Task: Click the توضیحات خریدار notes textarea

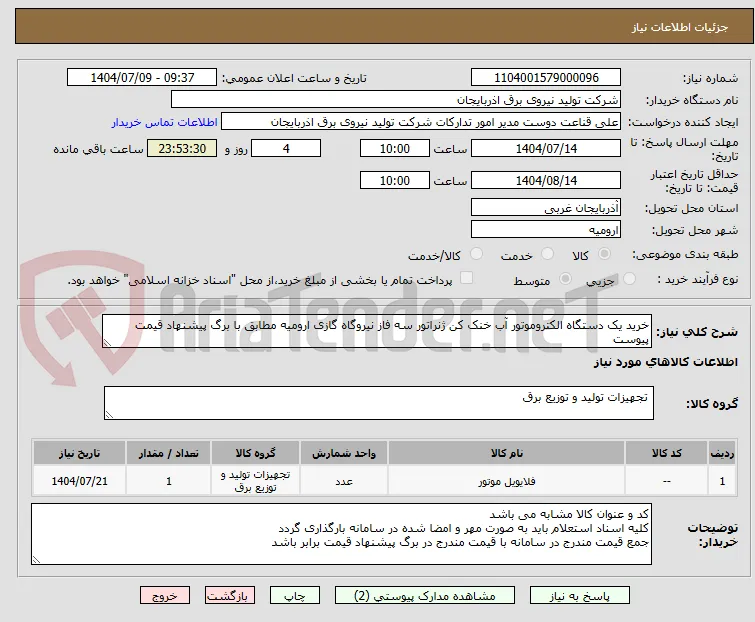Action: pyautogui.click(x=341, y=534)
